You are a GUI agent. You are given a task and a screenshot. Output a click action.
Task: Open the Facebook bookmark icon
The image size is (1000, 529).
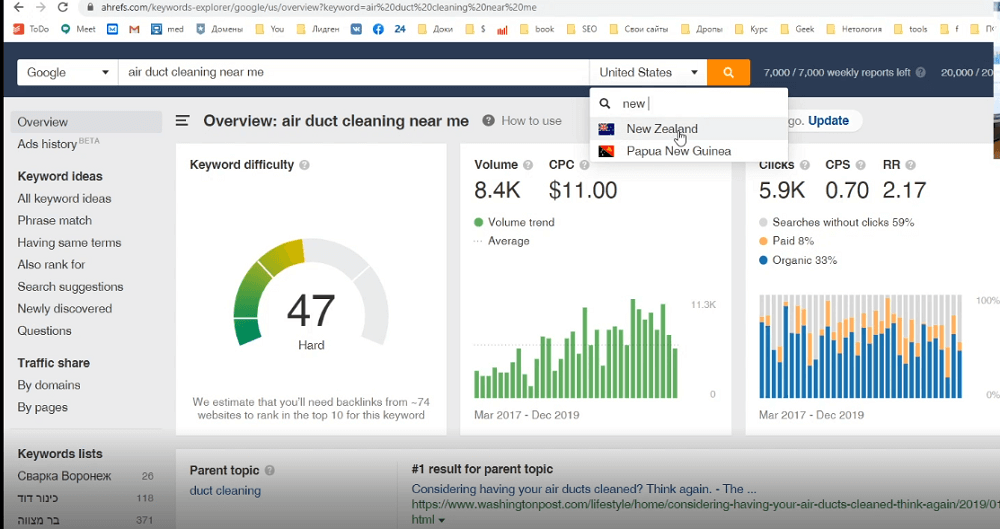(x=378, y=29)
